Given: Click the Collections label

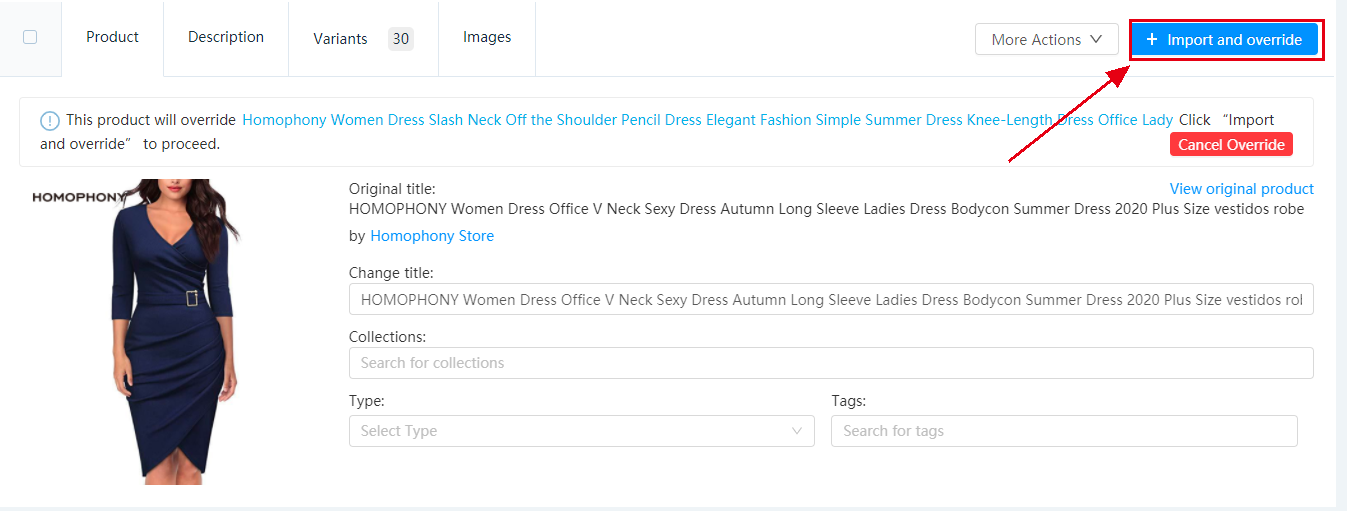Looking at the screenshot, I should pyautogui.click(x=387, y=337).
